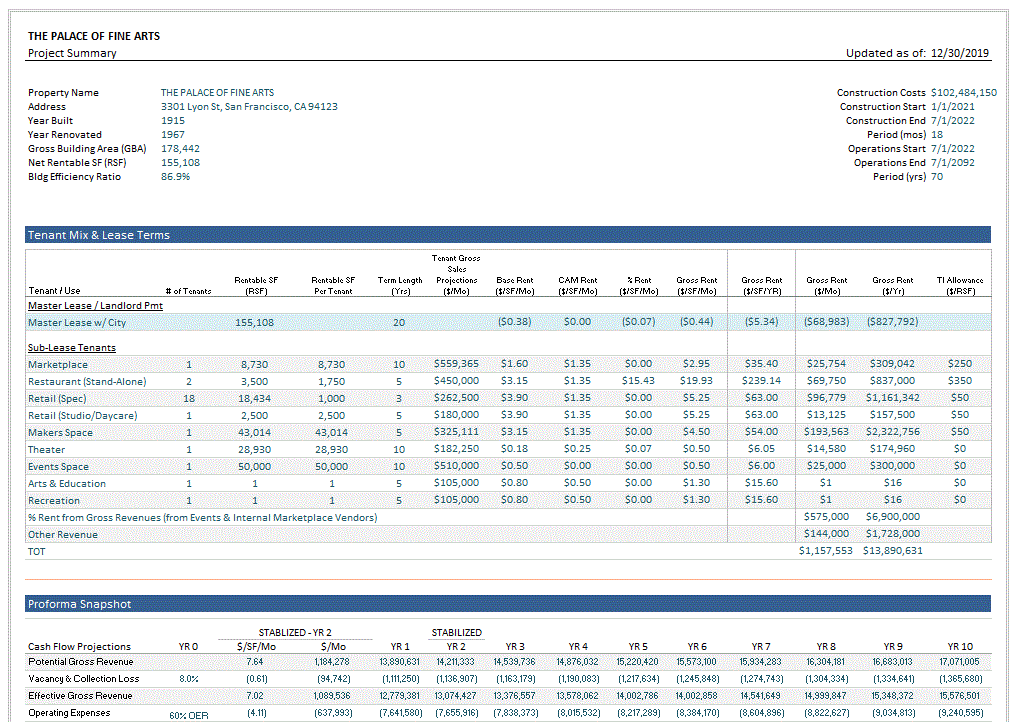Select Restaurant % rent value $15.43
This screenshot has height=722, width=1019.
pos(638,381)
